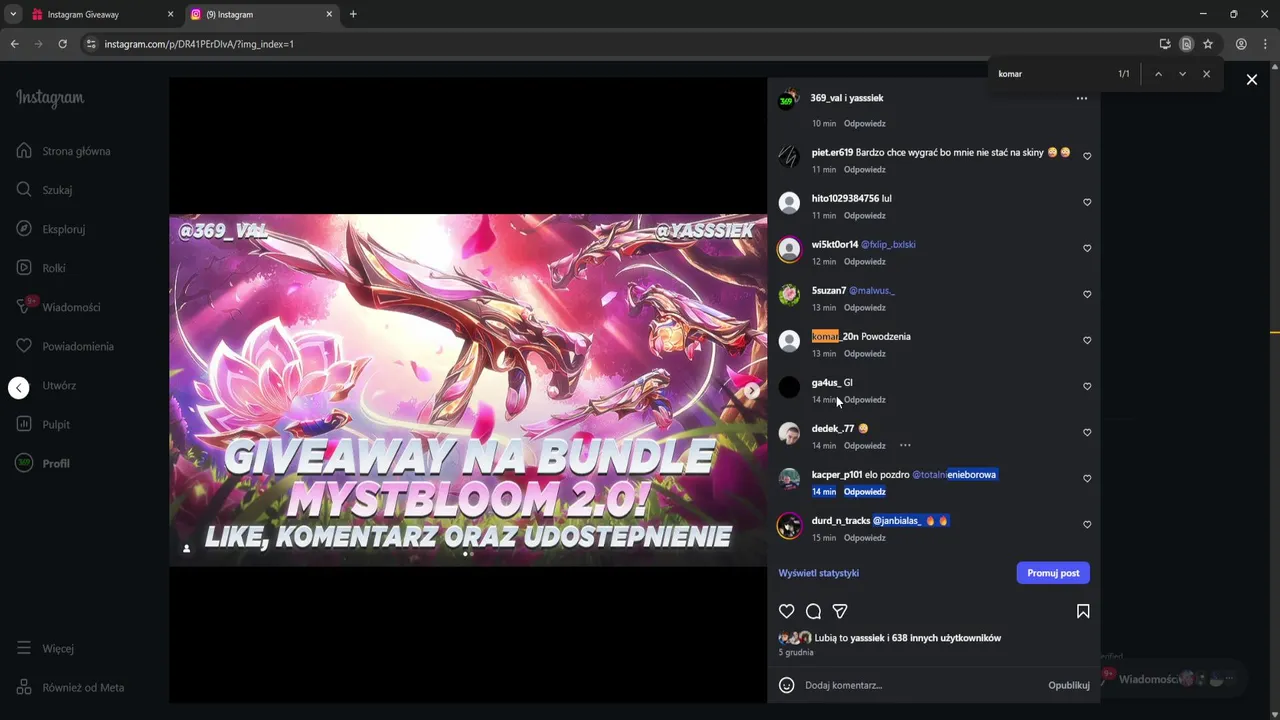The height and width of the screenshot is (720, 1280).
Task: Show tagged users on the image
Action: [x=186, y=548]
